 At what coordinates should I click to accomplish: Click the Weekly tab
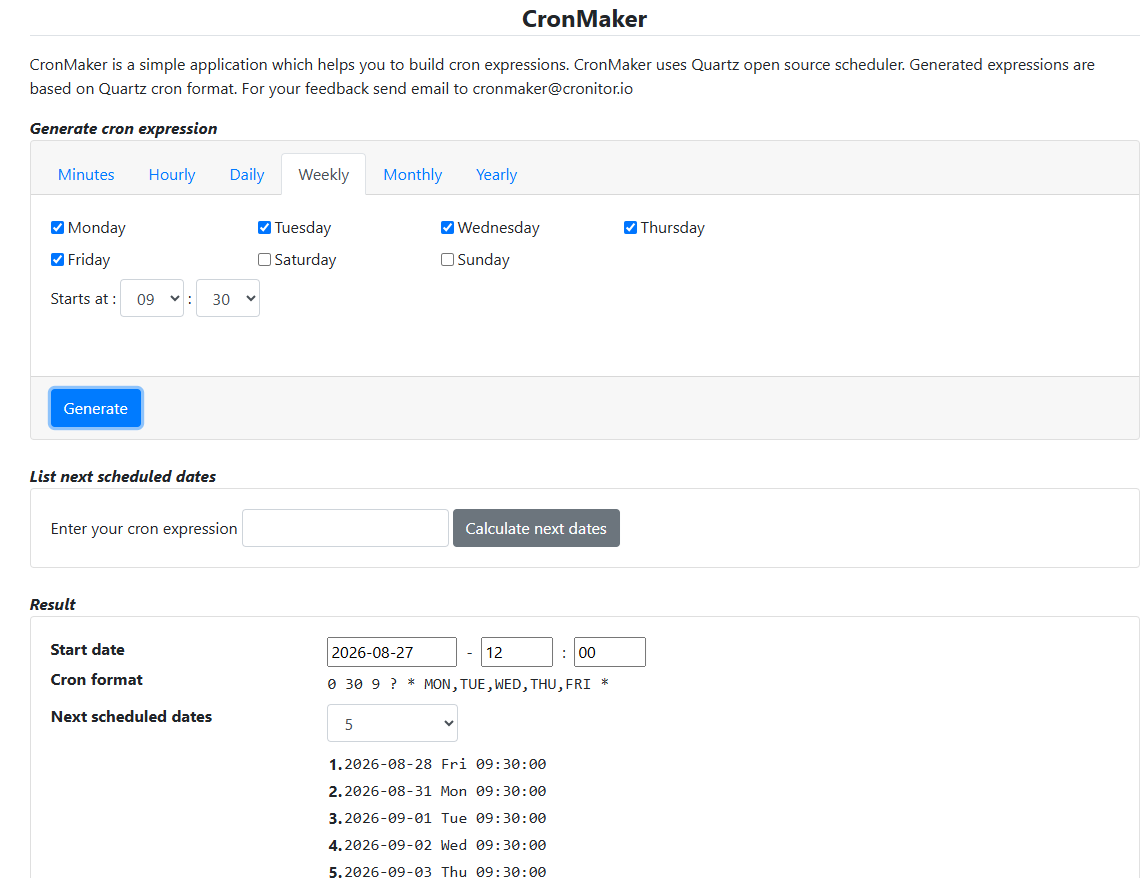pyautogui.click(x=324, y=174)
